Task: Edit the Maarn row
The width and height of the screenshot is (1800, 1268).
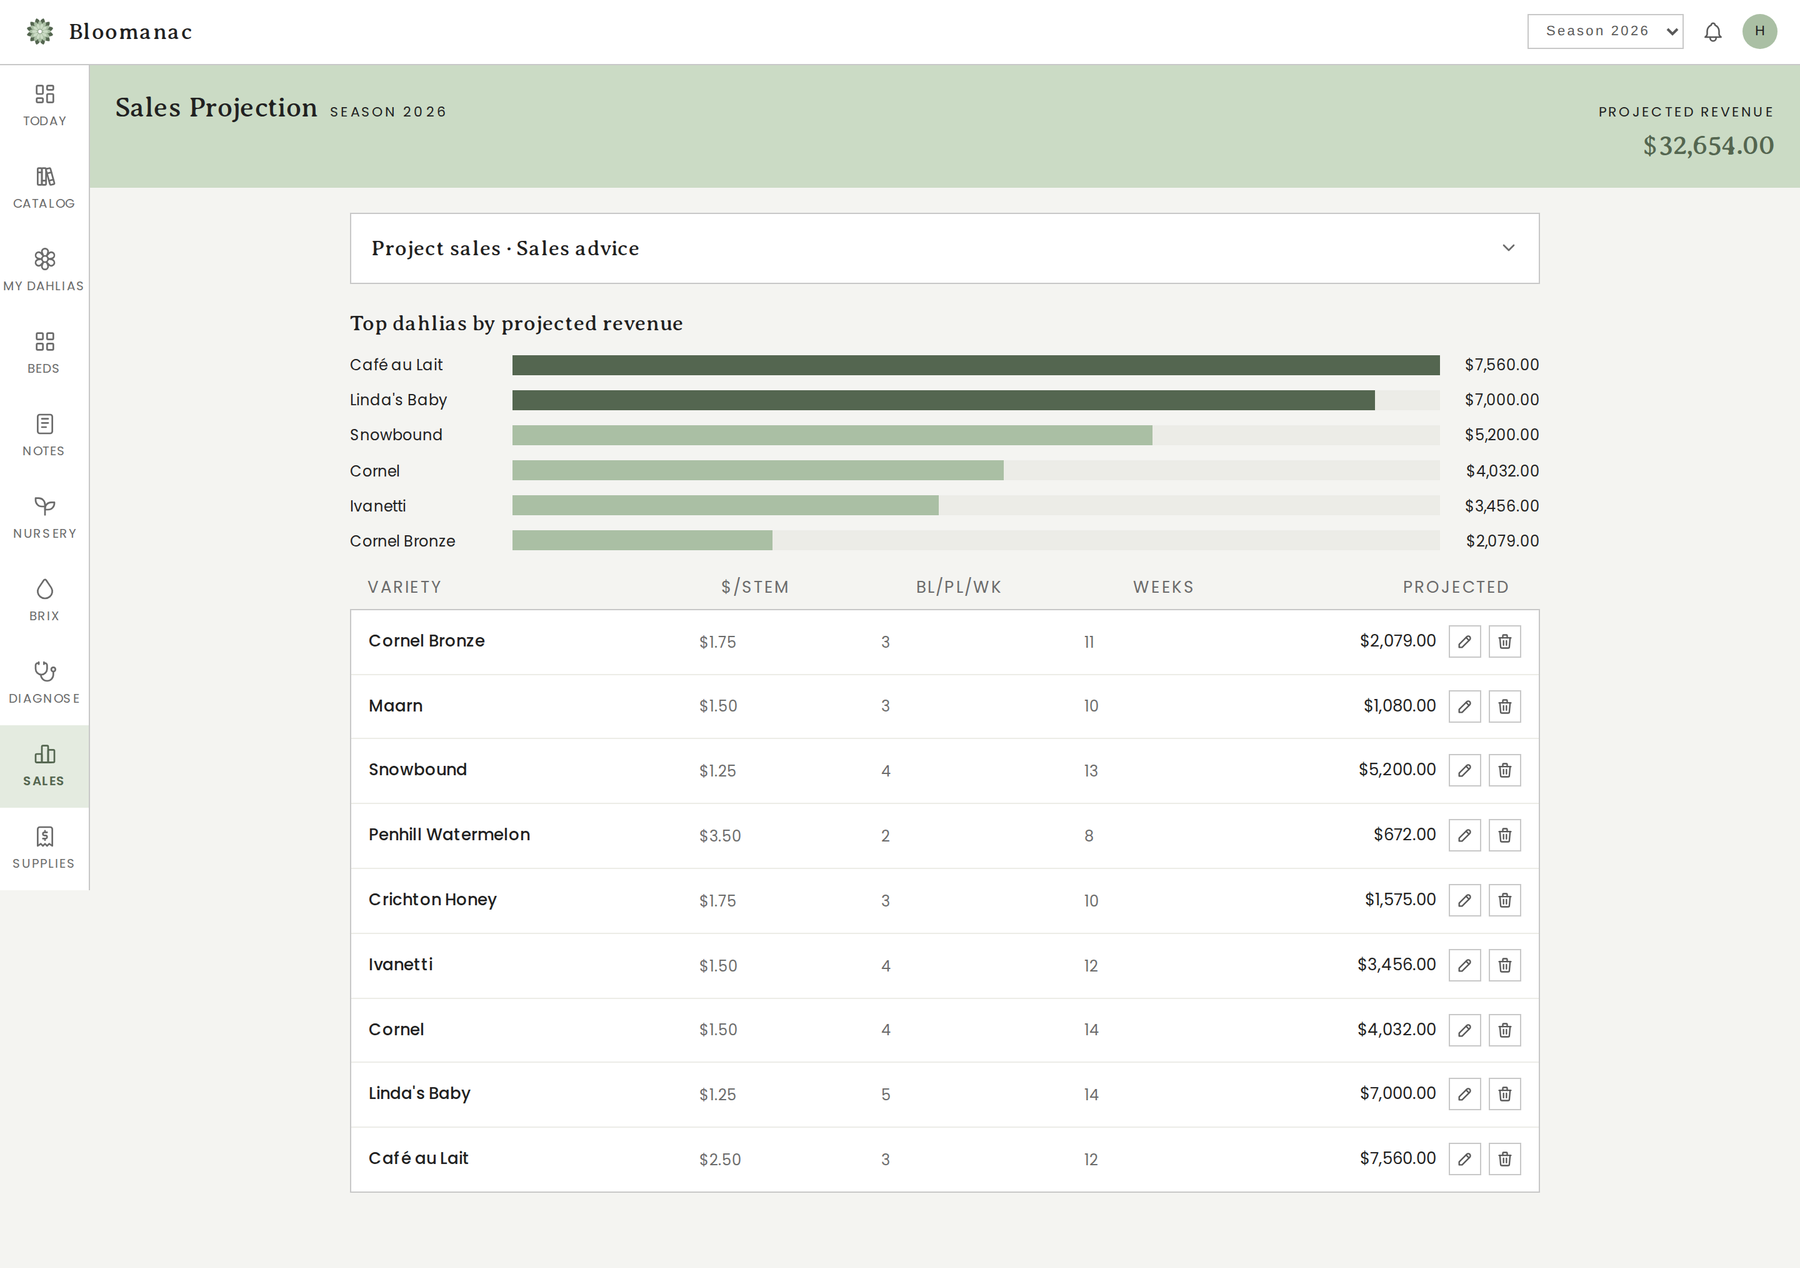Action: [1465, 707]
